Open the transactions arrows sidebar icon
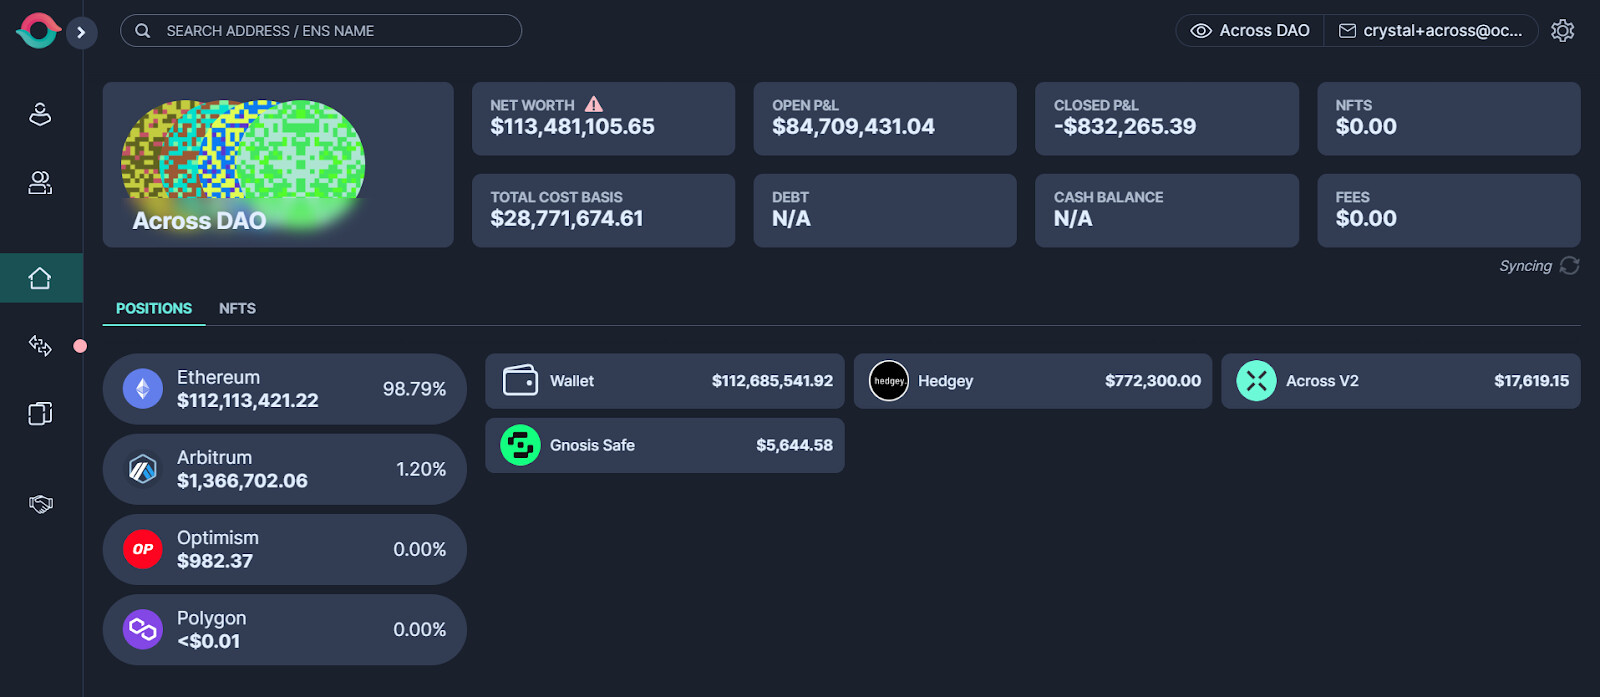 [x=40, y=346]
